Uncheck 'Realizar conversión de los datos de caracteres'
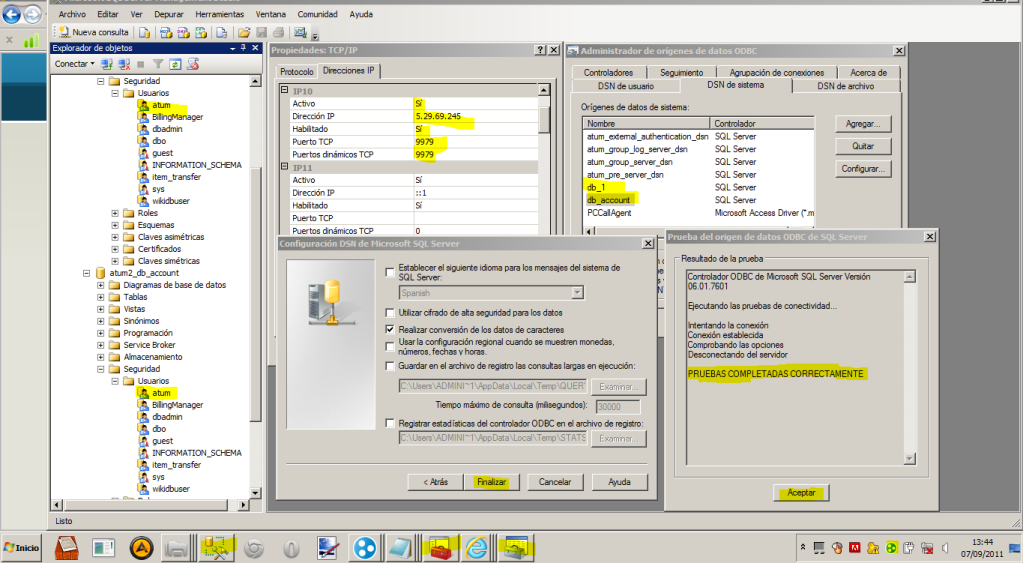This screenshot has height=563, width=1023. pos(390,329)
